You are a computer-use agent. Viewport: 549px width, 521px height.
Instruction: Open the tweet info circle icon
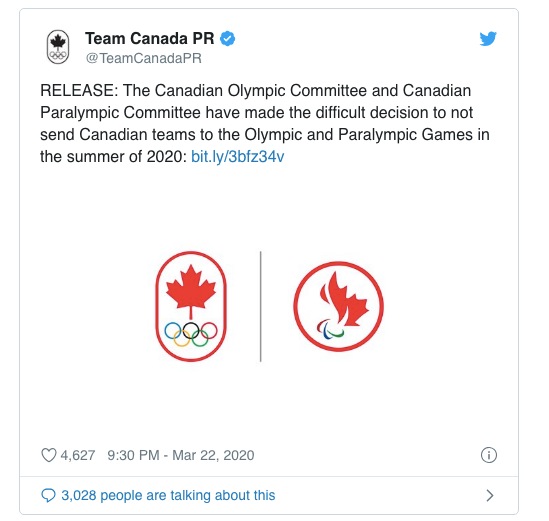(x=489, y=455)
